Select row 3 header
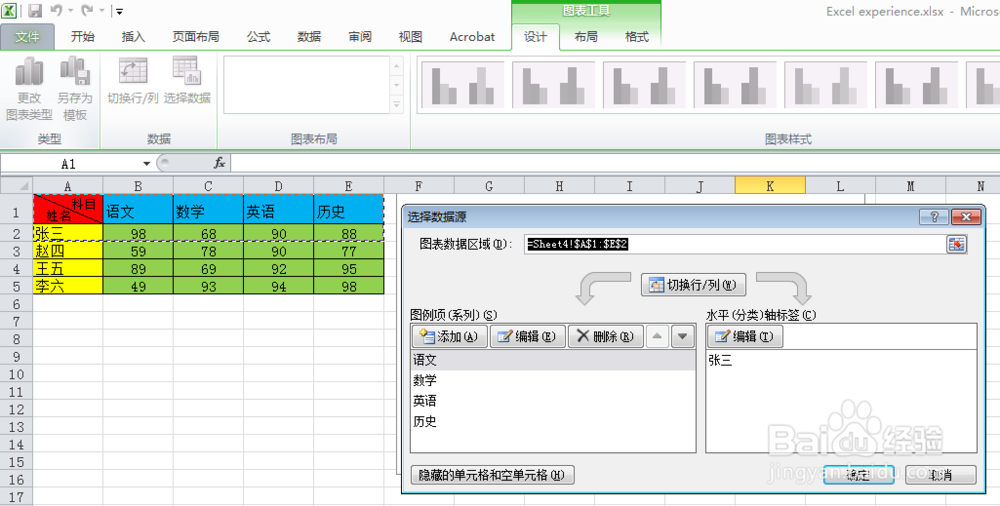Screen dimensions: 1000x506 (x=17, y=251)
